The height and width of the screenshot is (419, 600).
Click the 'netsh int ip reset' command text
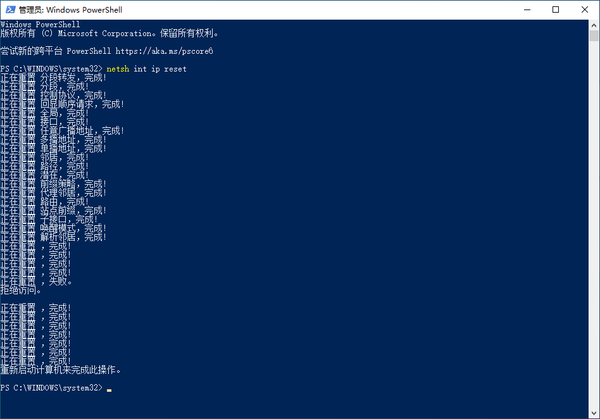click(147, 69)
